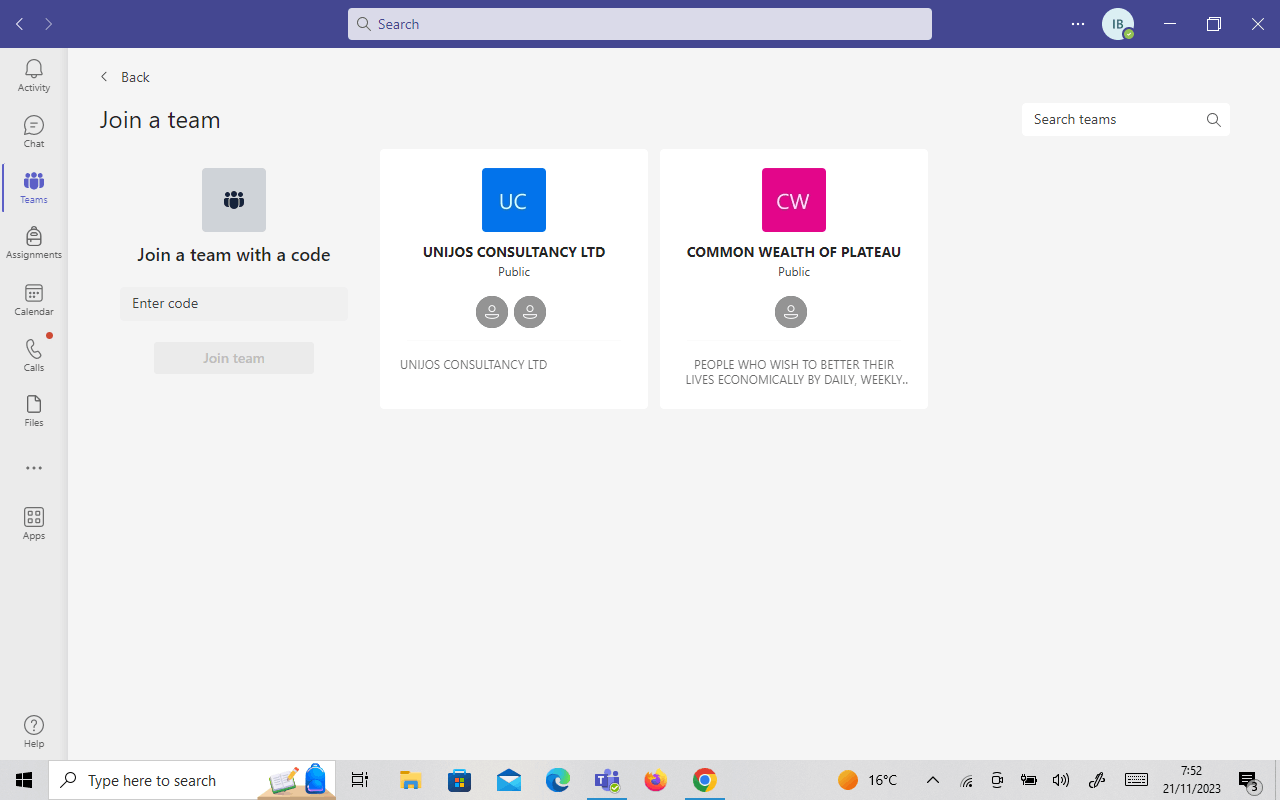
Task: Open the IB profile avatar menu
Action: 1118,24
